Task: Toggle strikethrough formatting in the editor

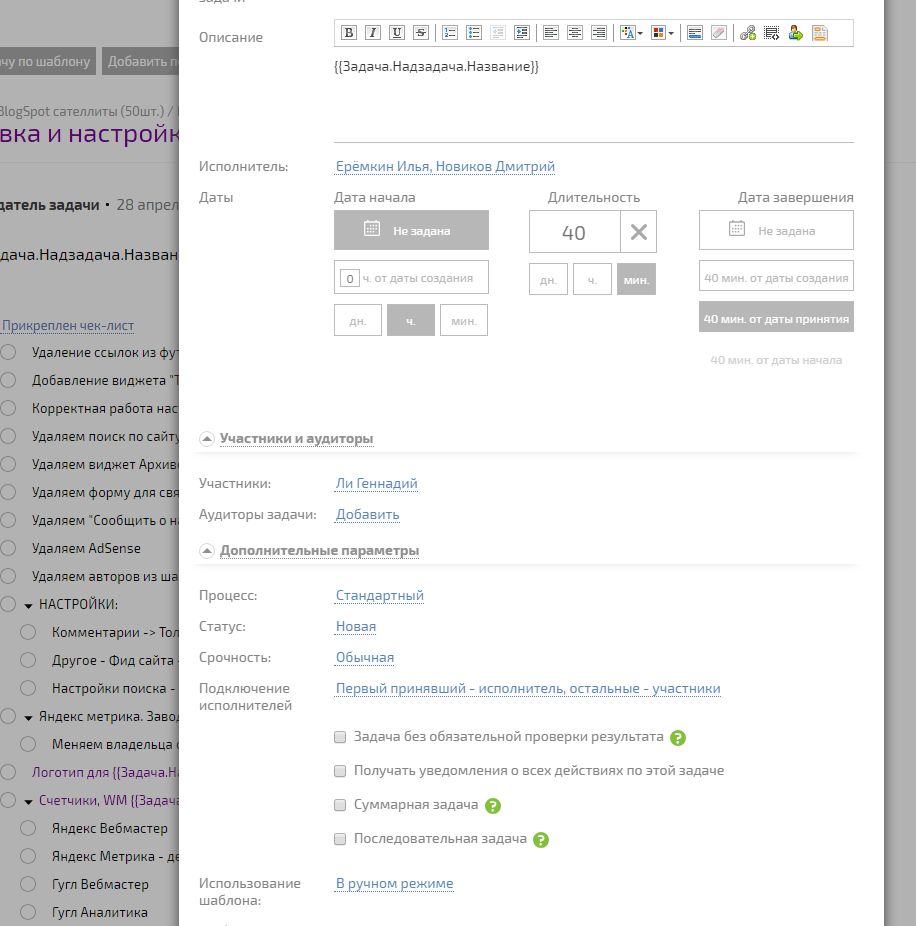Action: [x=420, y=33]
